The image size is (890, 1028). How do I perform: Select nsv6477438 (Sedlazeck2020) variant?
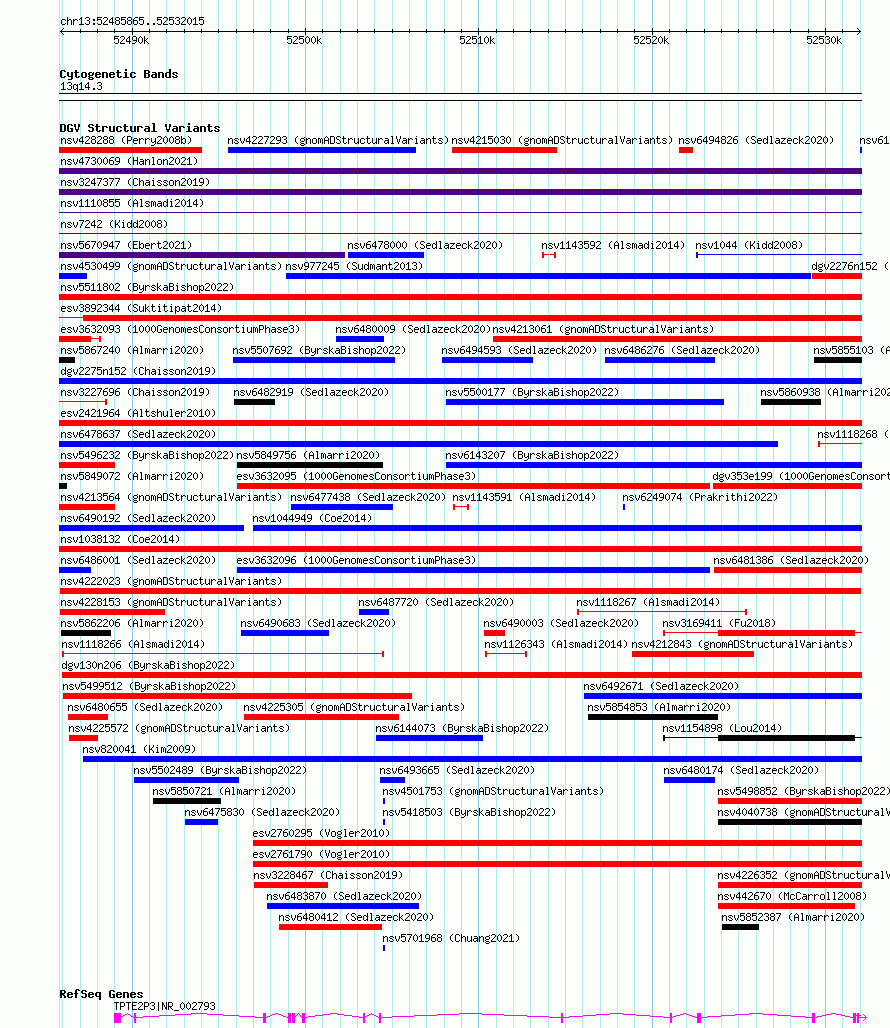(x=341, y=507)
